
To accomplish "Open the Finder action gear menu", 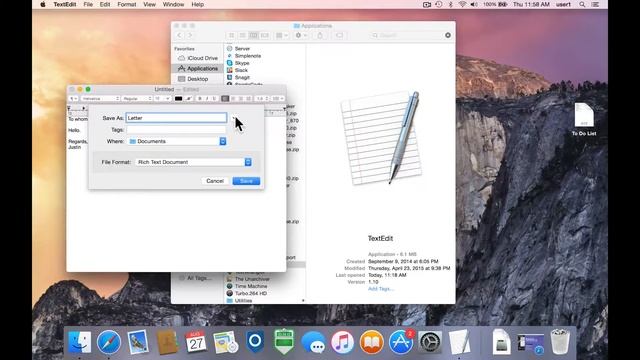I will point(301,36).
